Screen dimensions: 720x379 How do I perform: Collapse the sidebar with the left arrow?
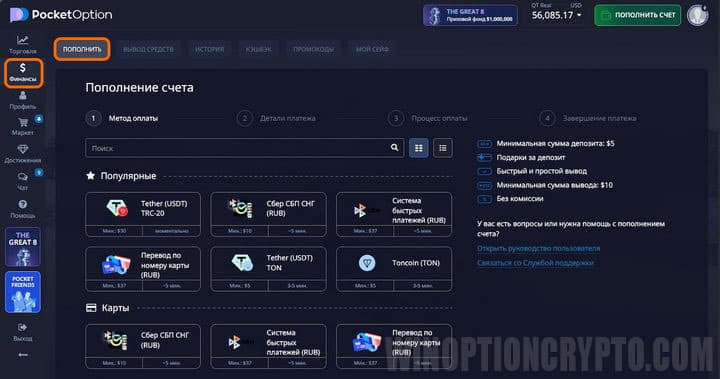[x=22, y=355]
